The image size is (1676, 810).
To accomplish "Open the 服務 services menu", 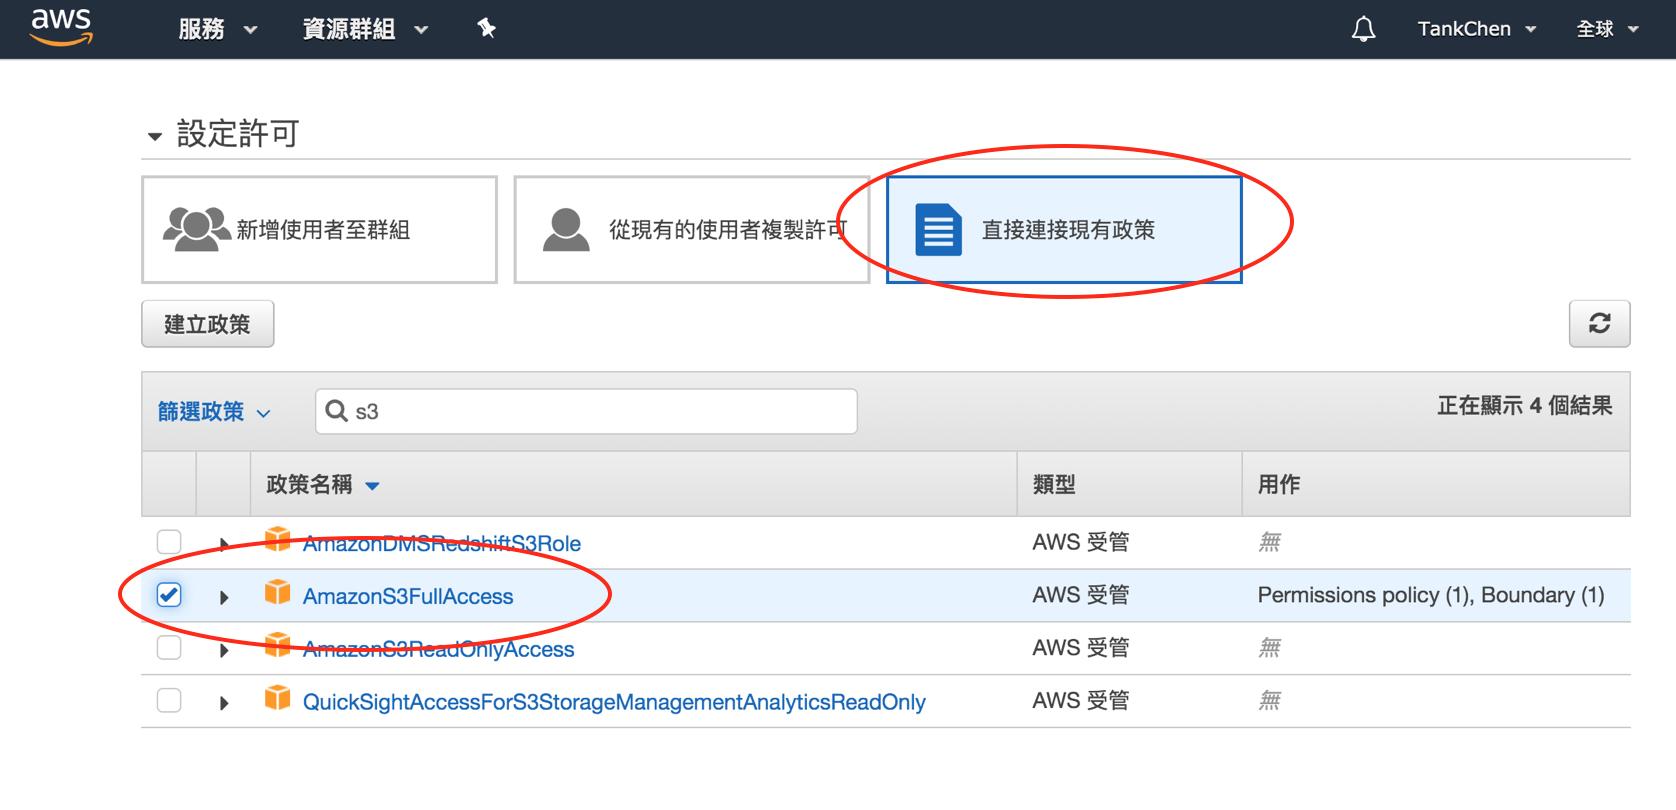I will tap(217, 29).
